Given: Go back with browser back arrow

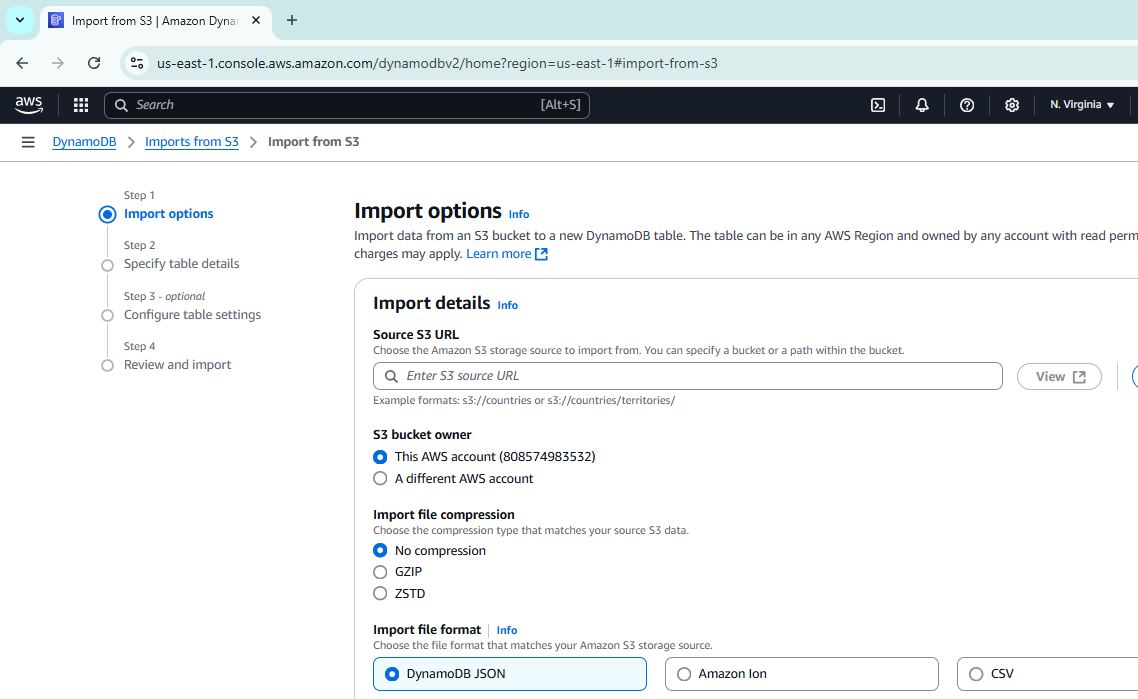Looking at the screenshot, I should point(22,63).
